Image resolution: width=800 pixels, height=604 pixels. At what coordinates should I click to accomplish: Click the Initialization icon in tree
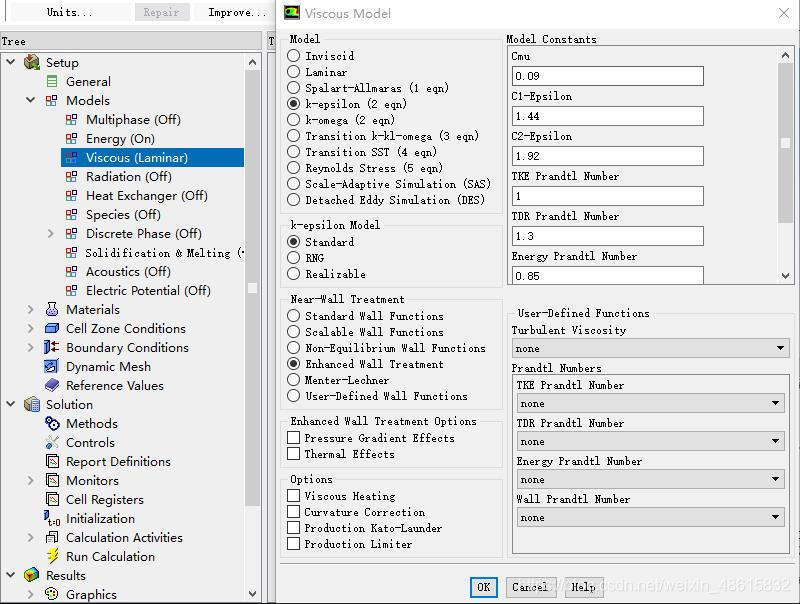click(x=52, y=519)
